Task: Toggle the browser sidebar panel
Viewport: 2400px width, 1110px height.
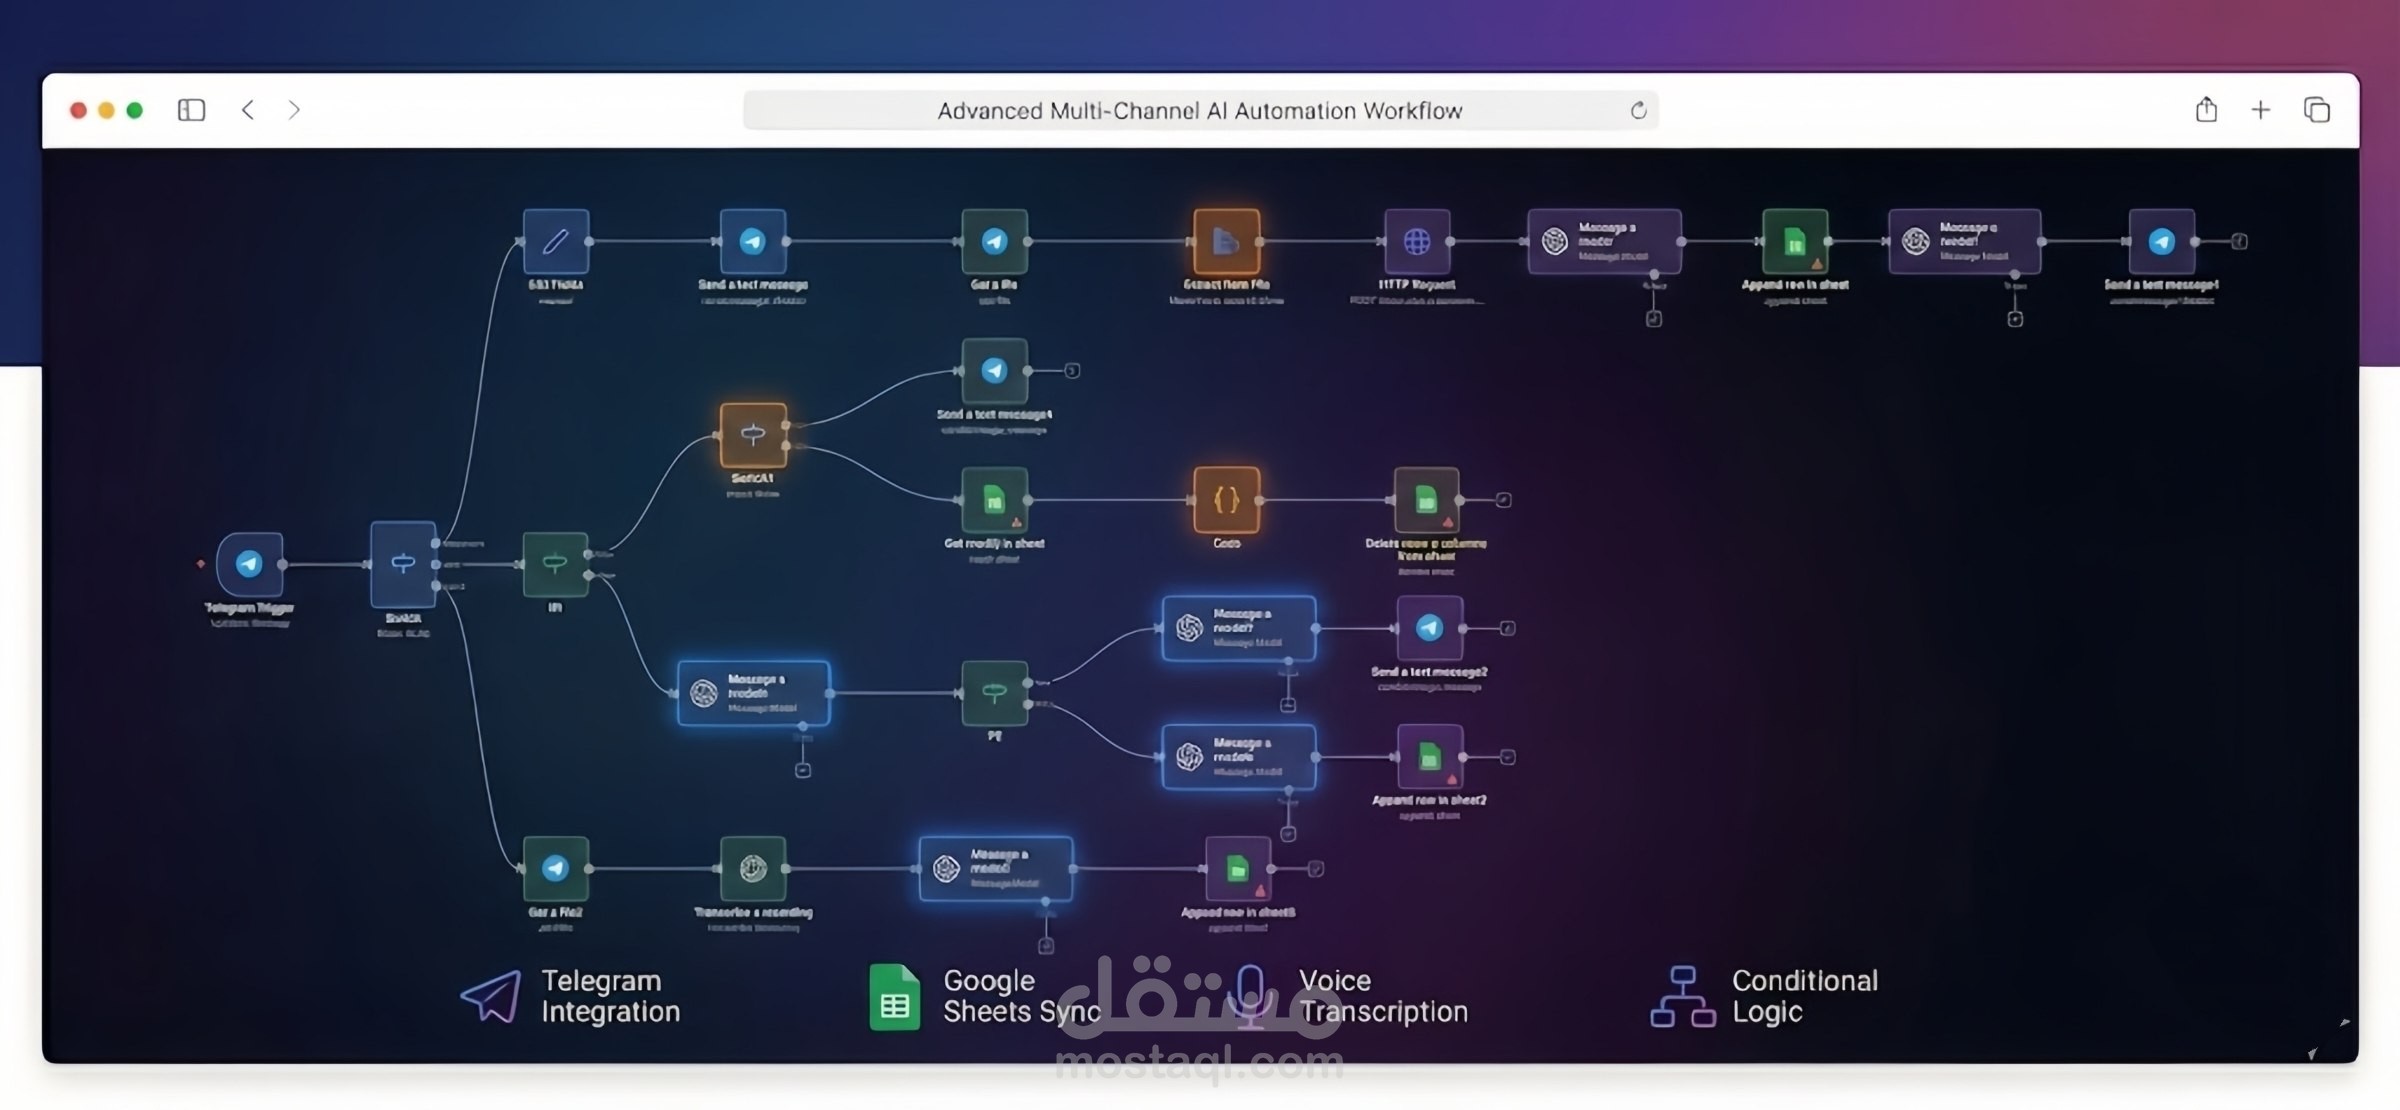Action: coord(191,110)
